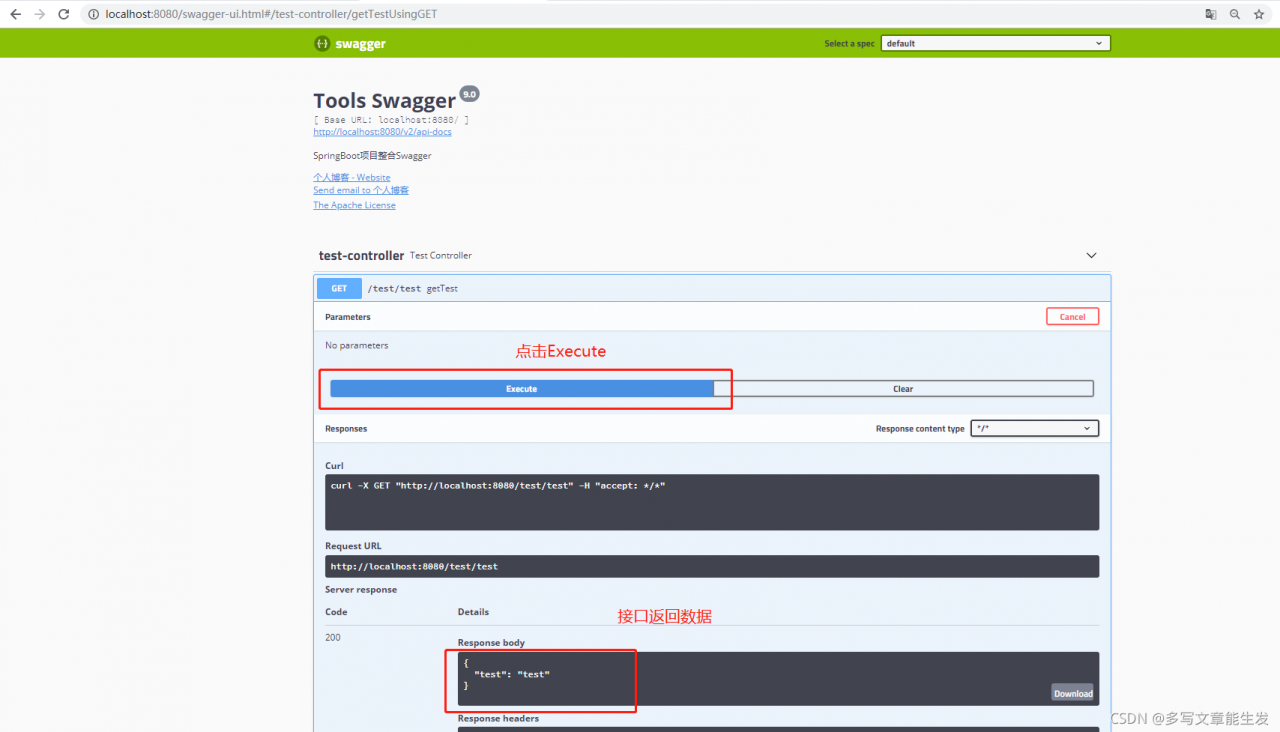1280x732 pixels.
Task: Click the "test": "test" response body text
Action: pyautogui.click(x=512, y=674)
